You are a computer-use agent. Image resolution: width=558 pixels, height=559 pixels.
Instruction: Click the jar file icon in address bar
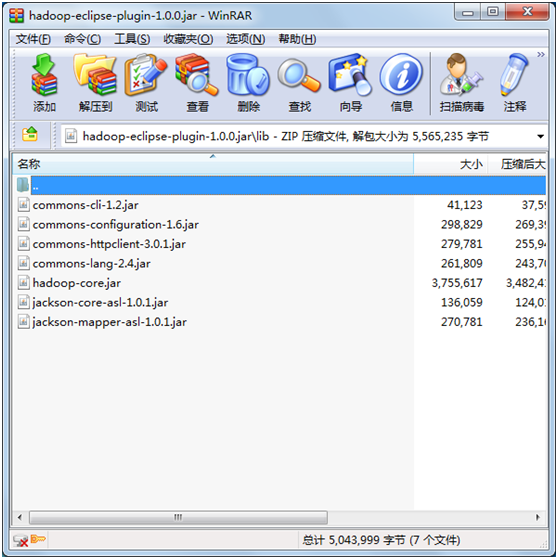tap(71, 136)
